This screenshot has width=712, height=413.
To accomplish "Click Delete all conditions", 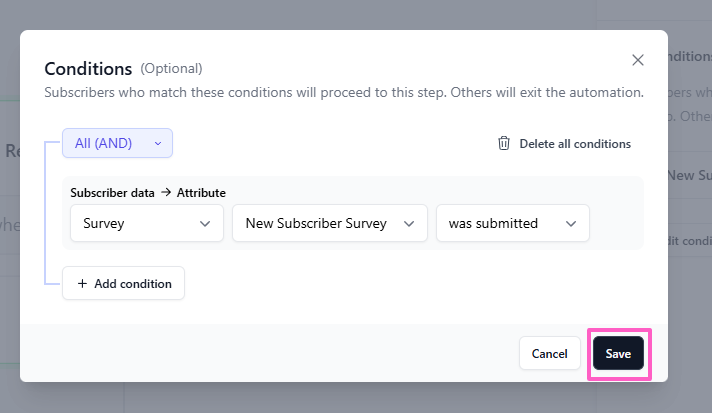I will click(x=574, y=143).
